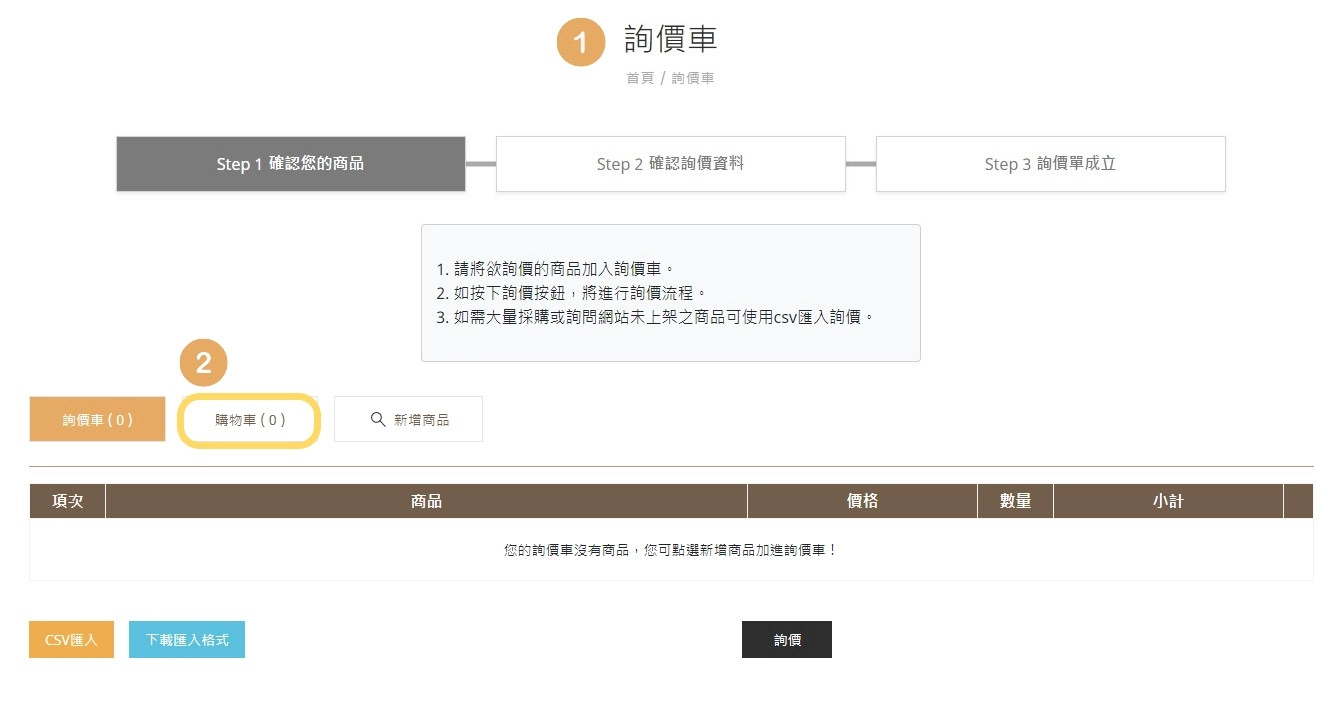
Task: Click the 詢價車 ( 0 ) orange button
Action: [x=97, y=419]
